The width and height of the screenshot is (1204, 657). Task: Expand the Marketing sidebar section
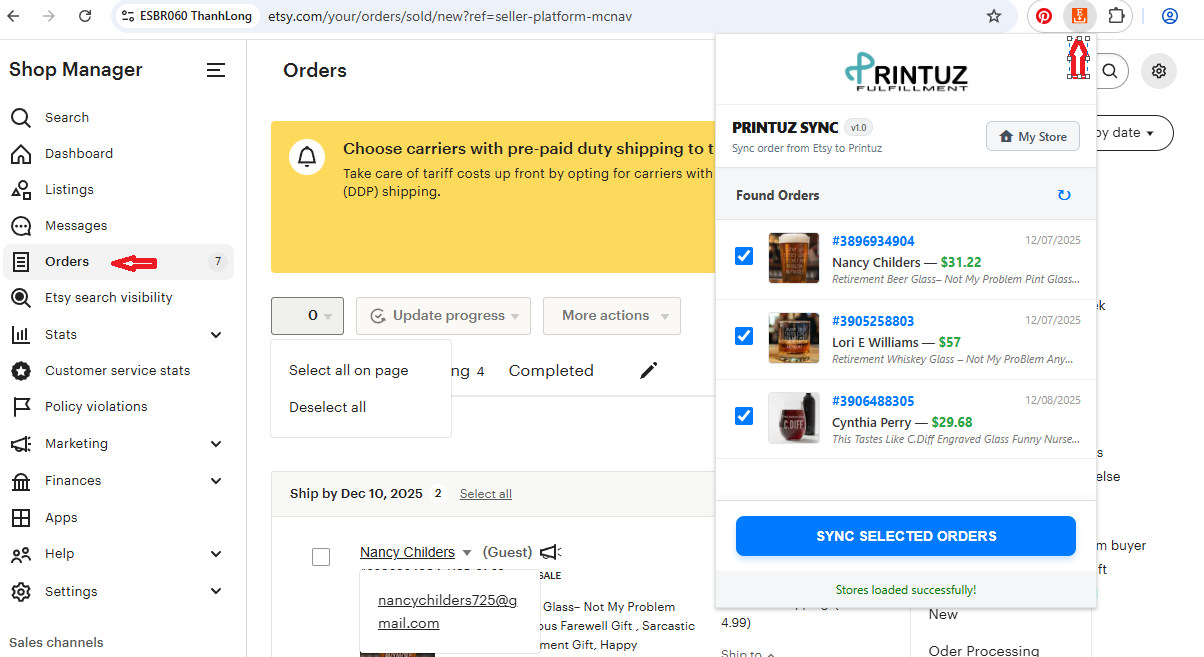point(216,444)
